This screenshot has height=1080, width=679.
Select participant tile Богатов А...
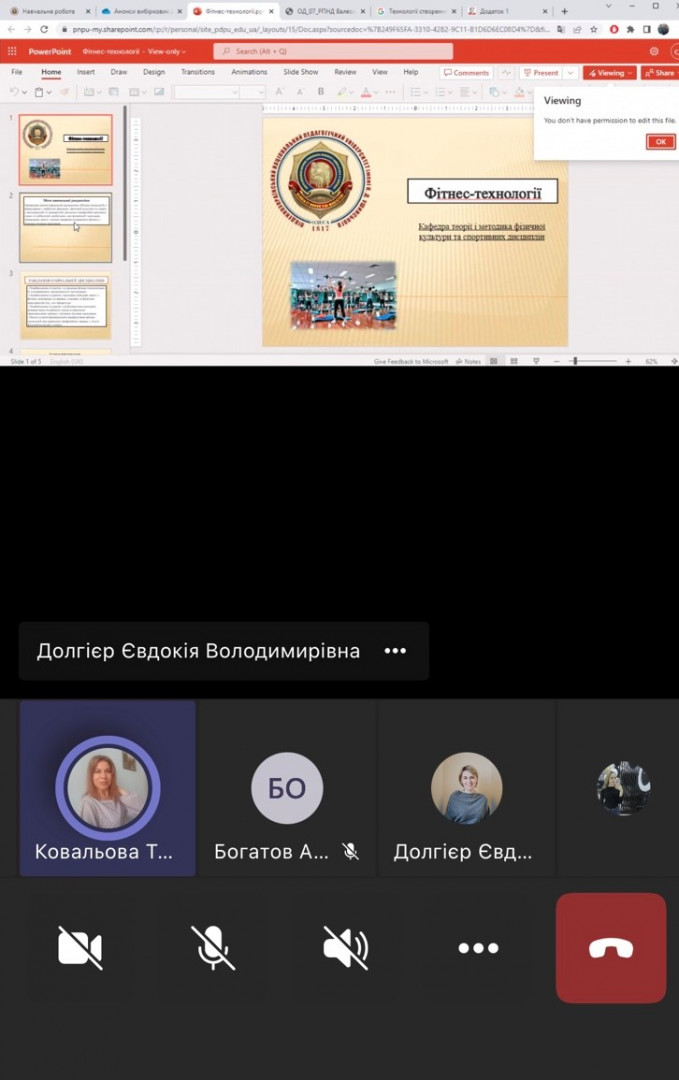coord(286,788)
